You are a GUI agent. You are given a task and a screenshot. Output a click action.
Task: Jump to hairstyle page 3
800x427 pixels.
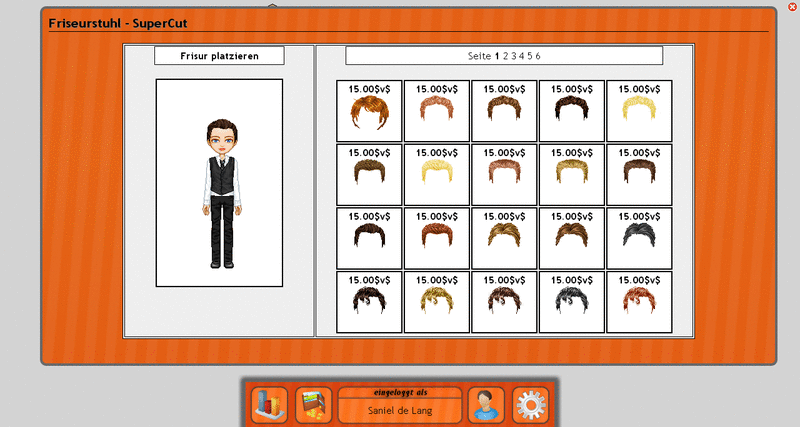[513, 56]
